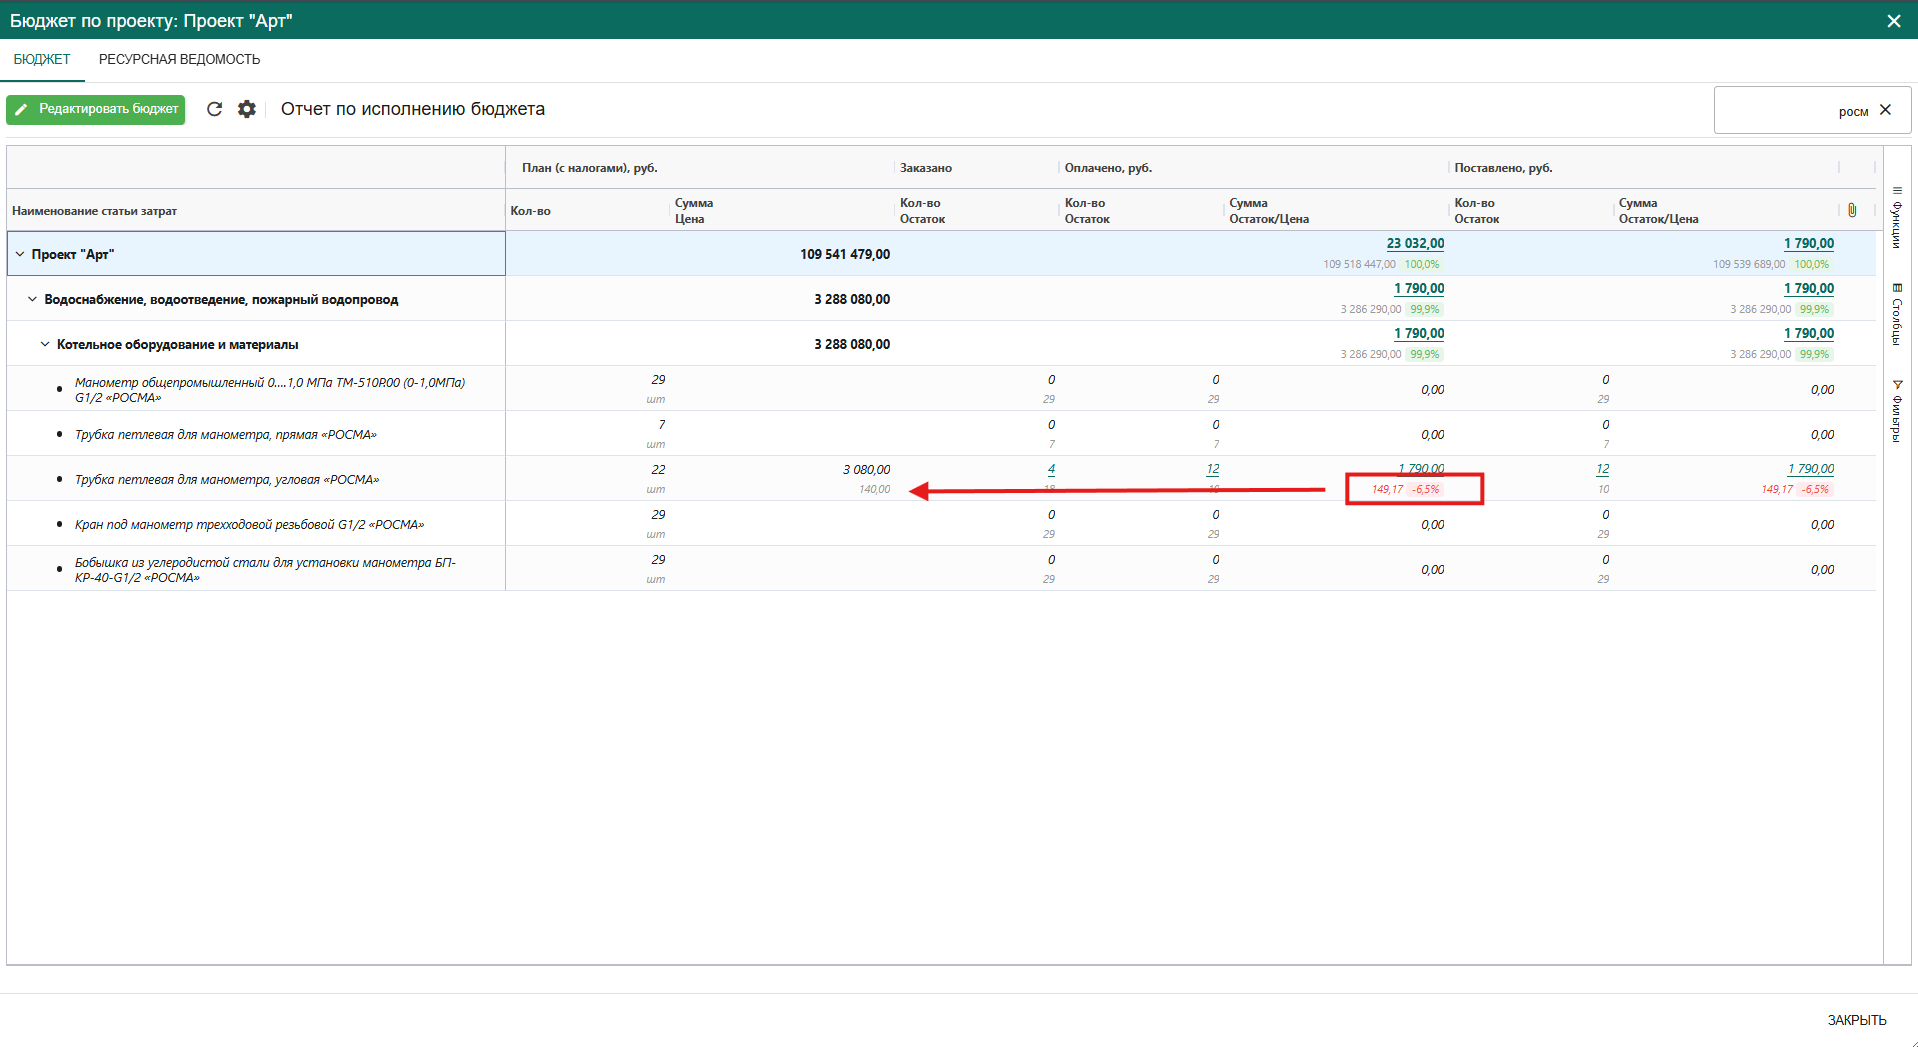
Task: Clear the search field with the X icon
Action: point(1885,110)
